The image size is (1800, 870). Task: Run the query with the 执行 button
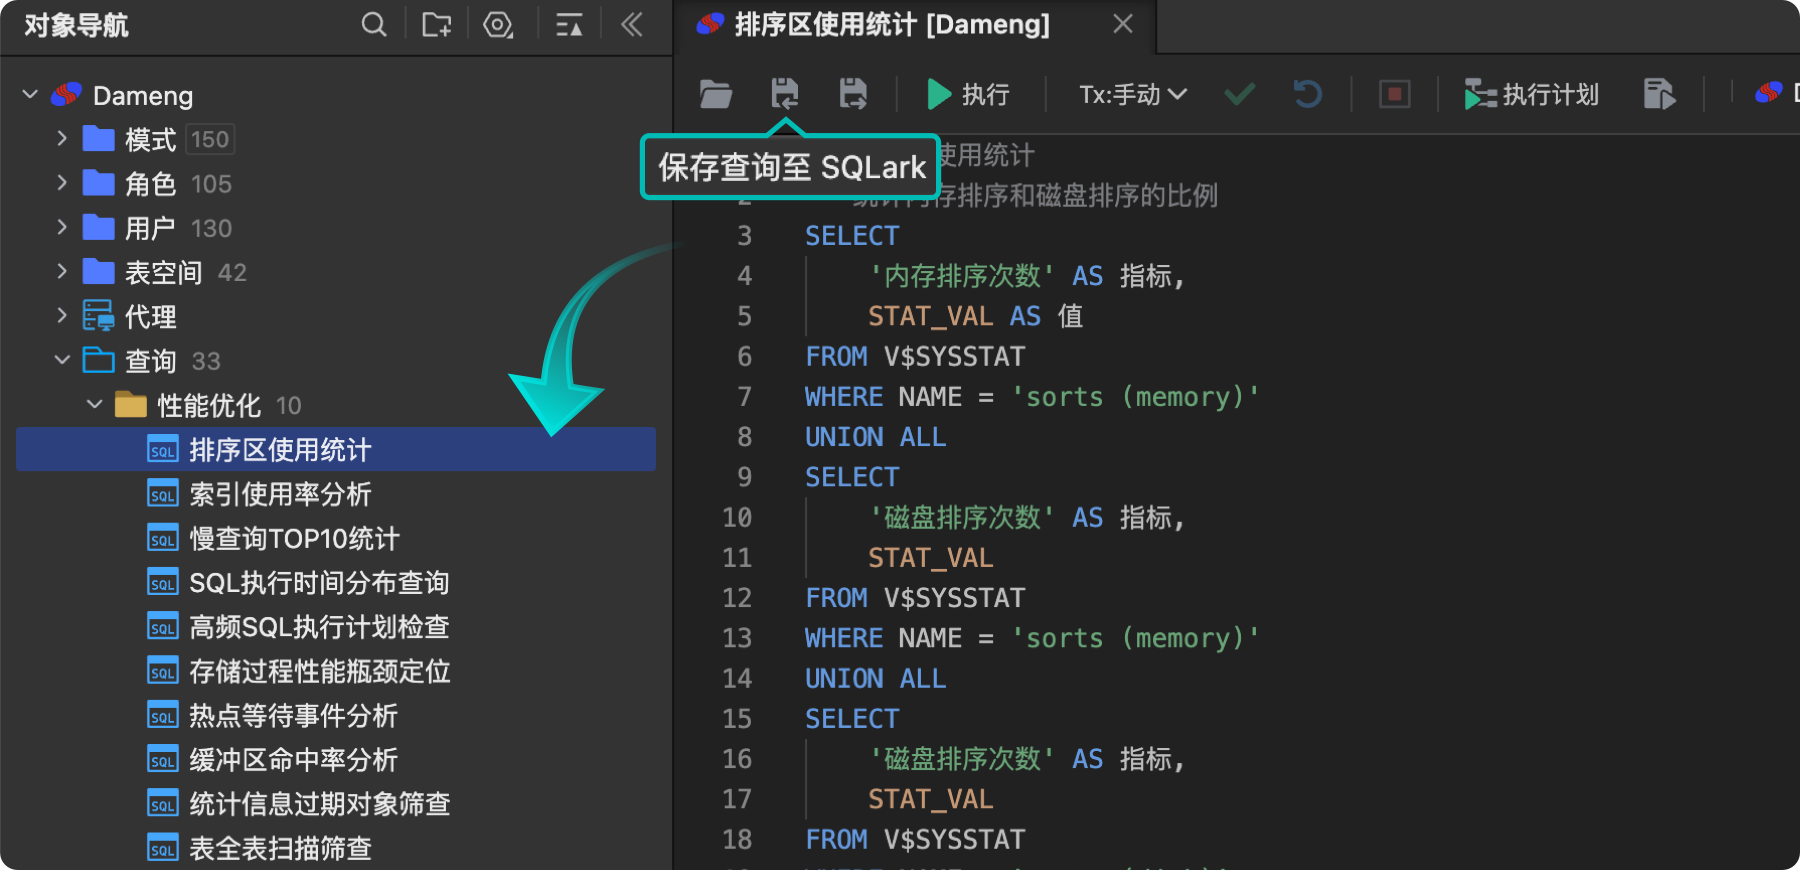(x=968, y=95)
